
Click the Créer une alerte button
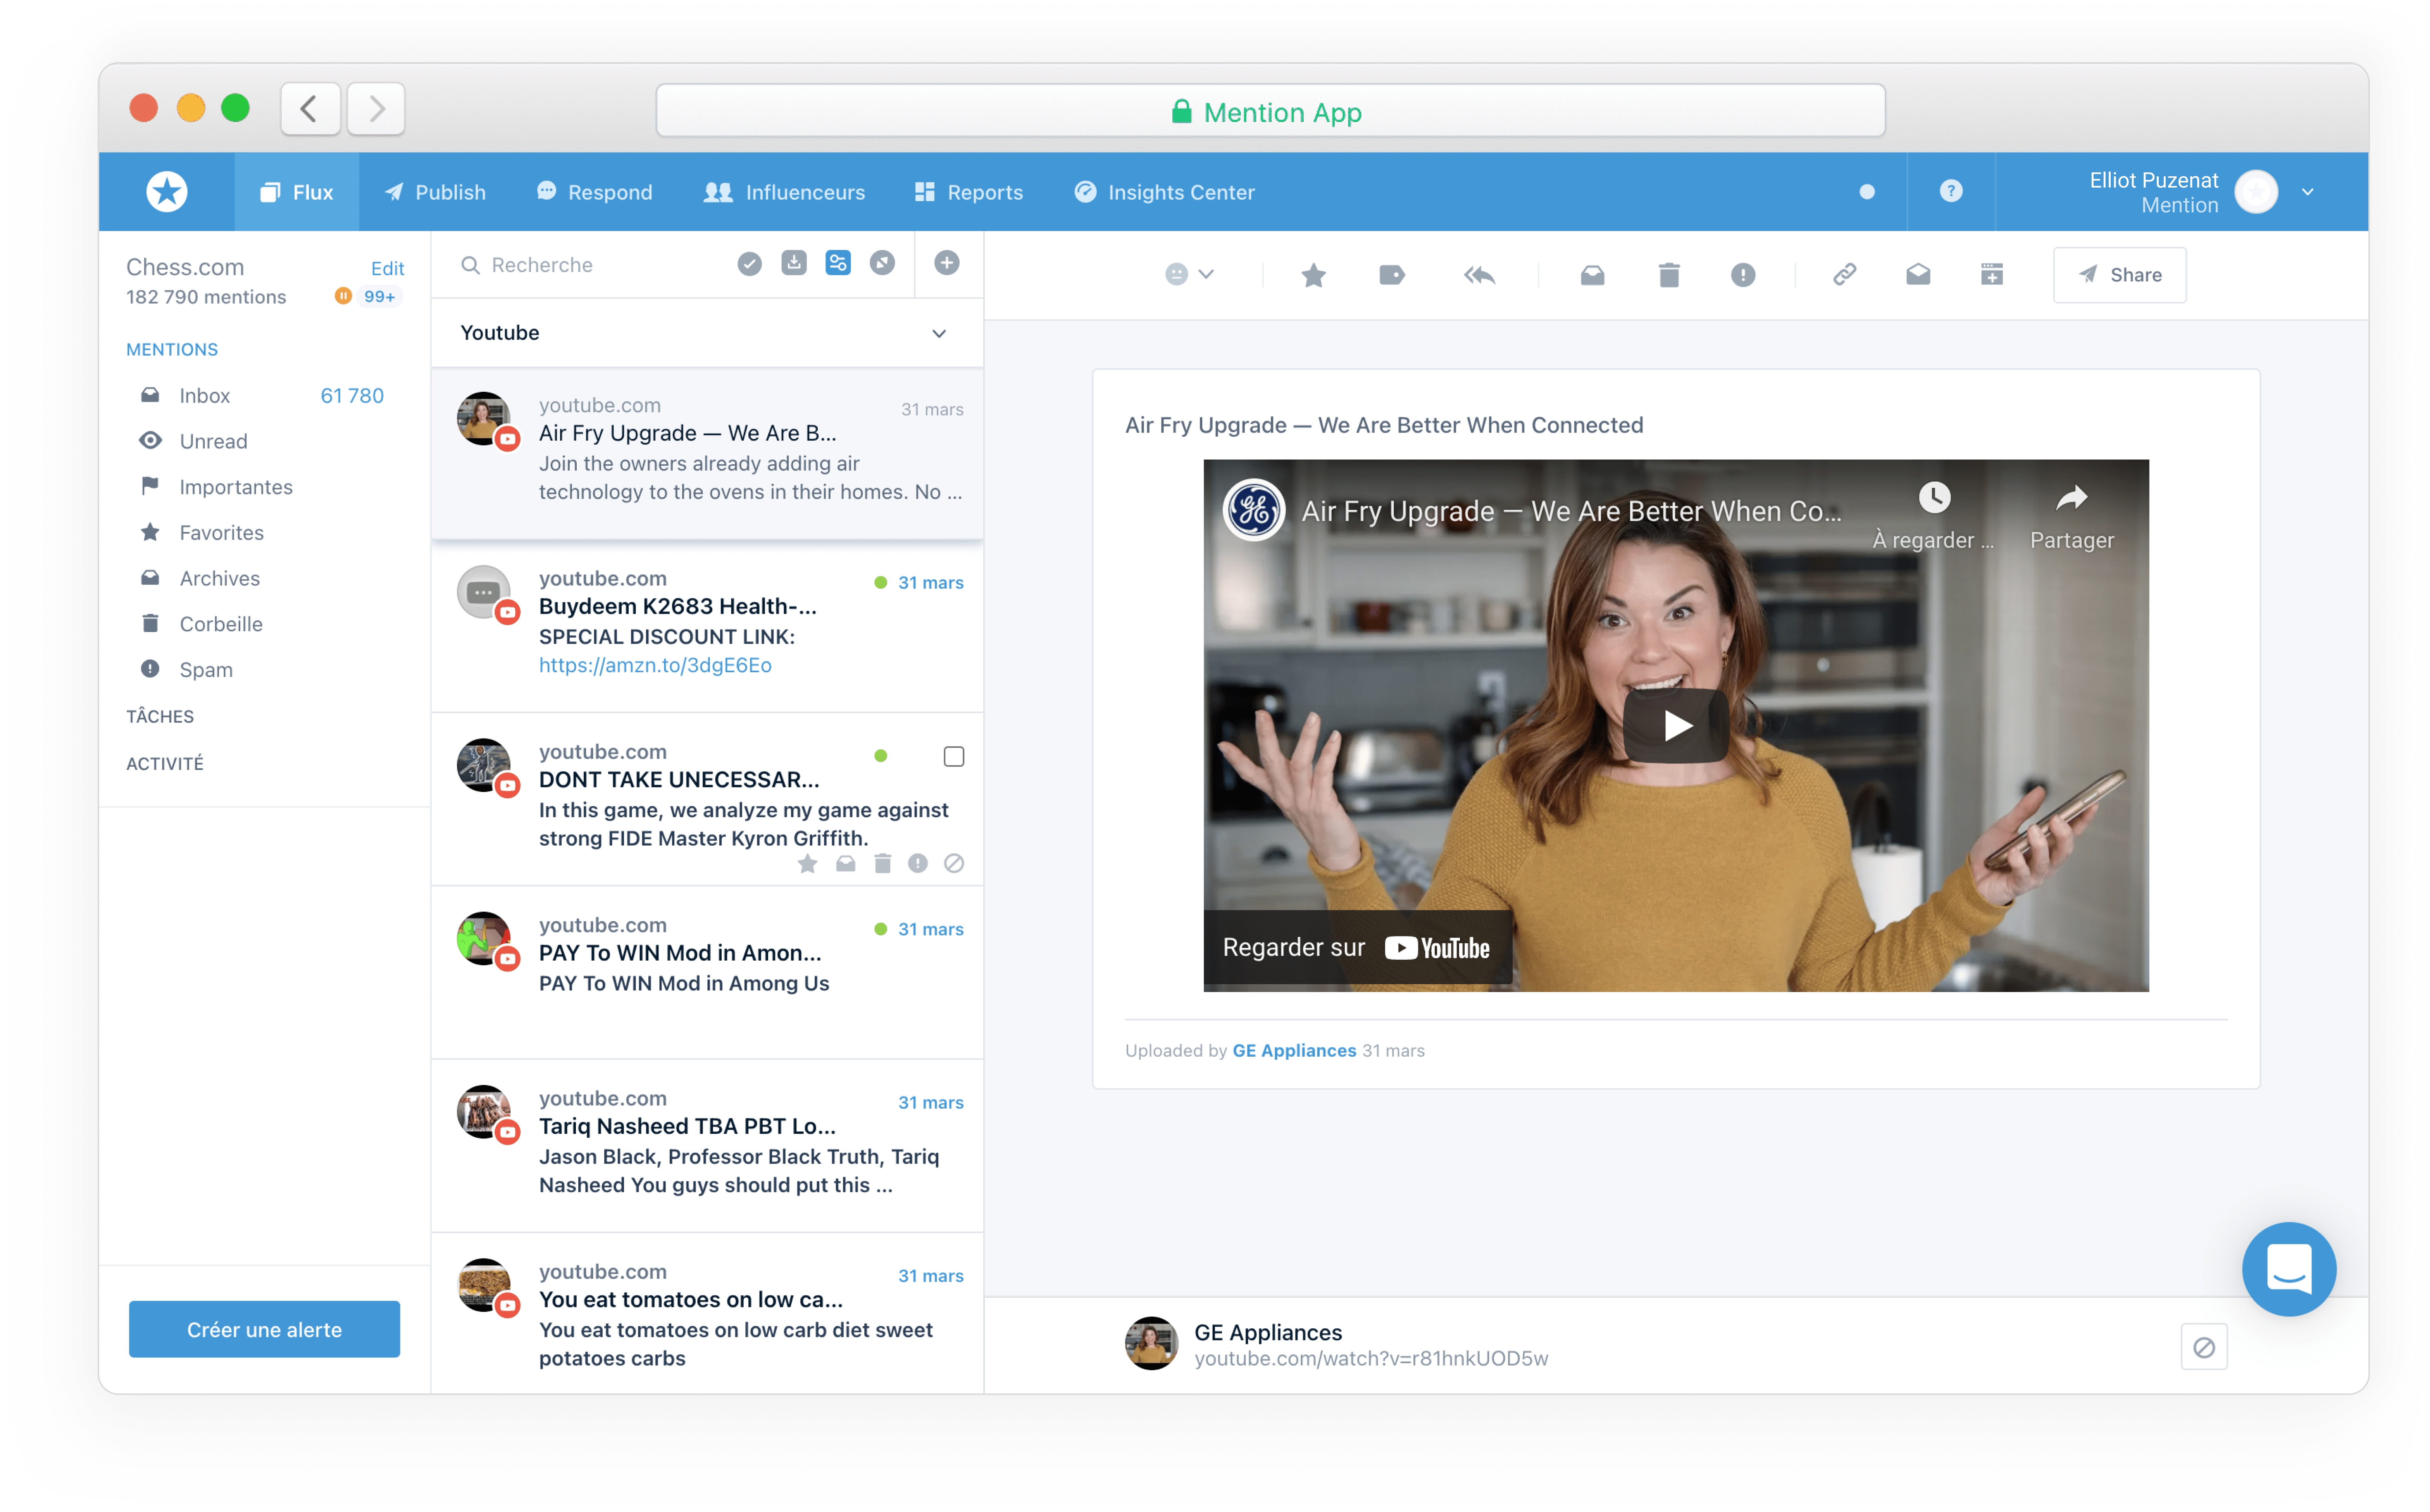(264, 1330)
